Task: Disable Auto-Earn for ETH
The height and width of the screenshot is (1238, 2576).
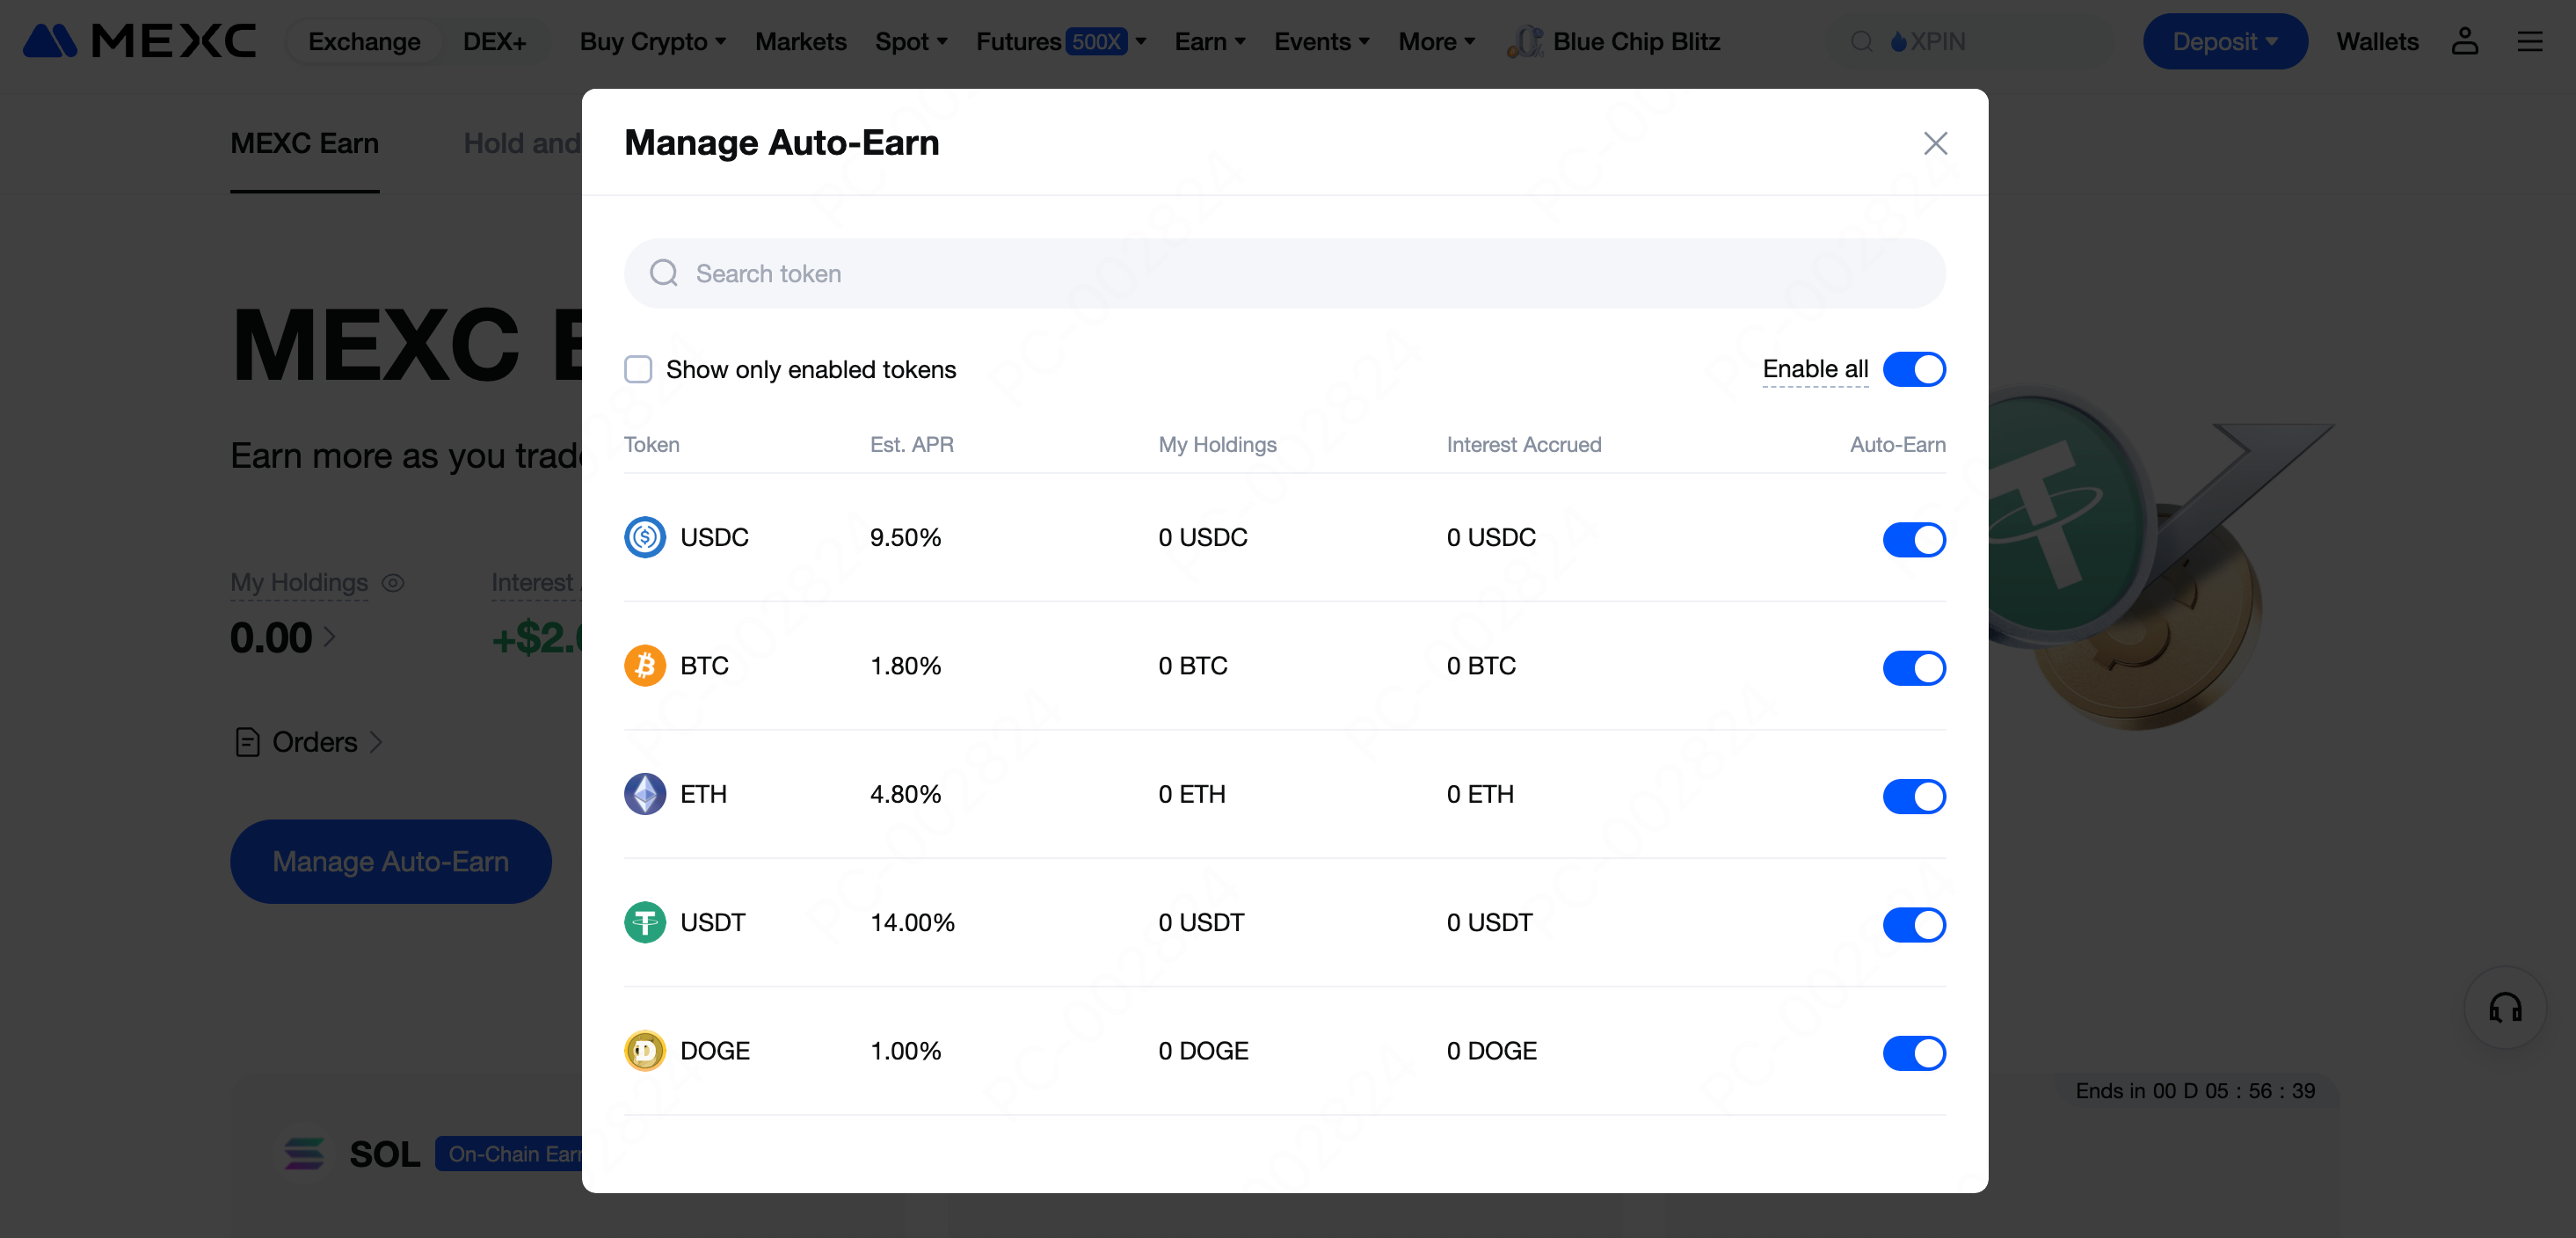Action: 1913,796
